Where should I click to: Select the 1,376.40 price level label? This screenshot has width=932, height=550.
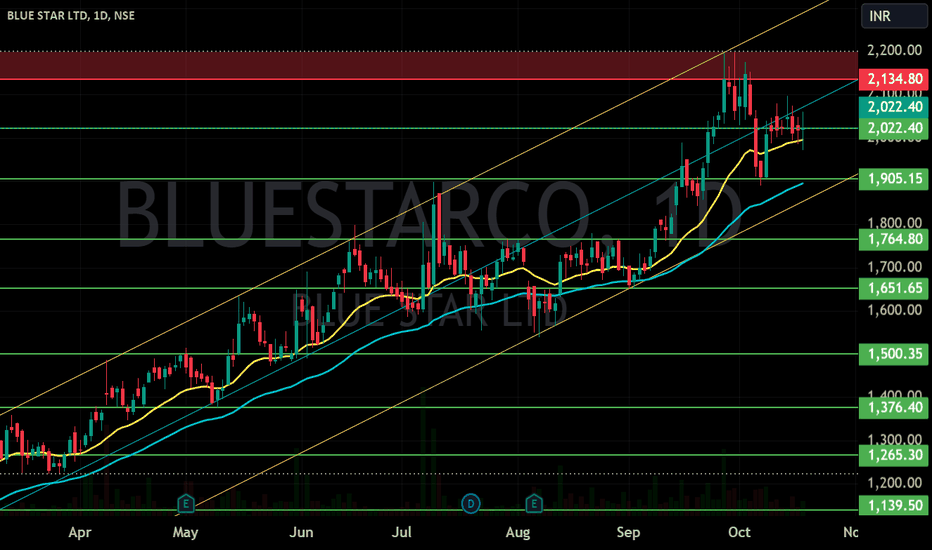(893, 407)
